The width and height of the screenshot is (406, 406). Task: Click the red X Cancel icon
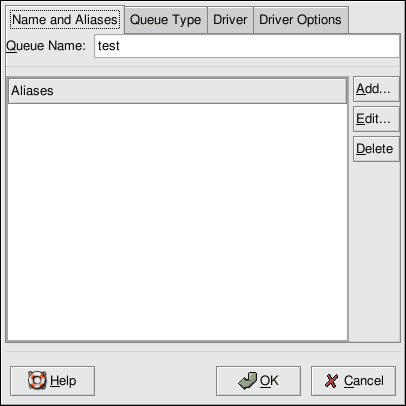(x=331, y=381)
